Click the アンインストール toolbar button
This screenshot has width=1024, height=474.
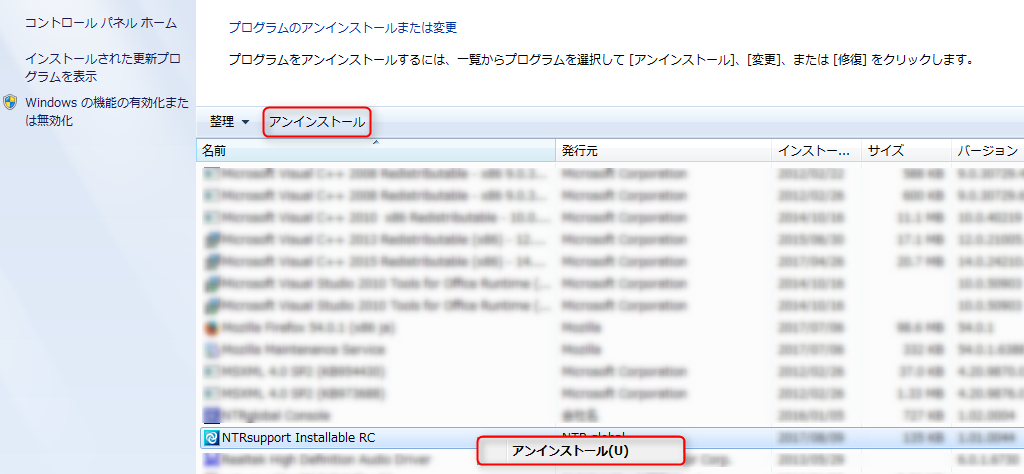tap(317, 122)
